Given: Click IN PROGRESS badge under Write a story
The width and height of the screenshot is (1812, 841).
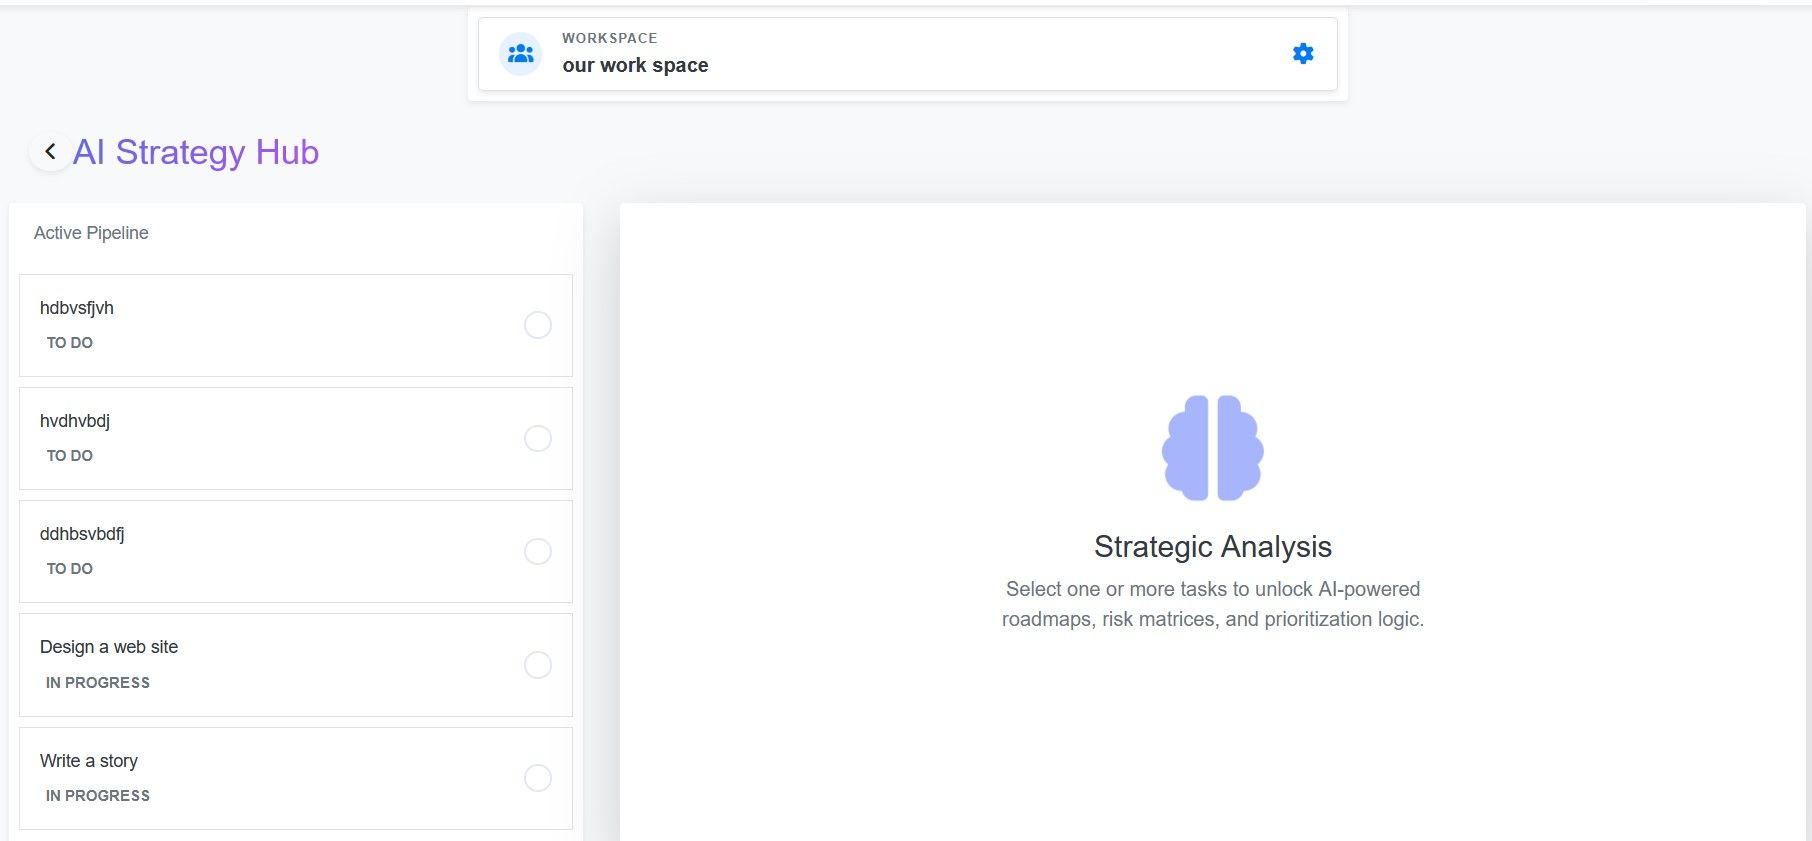Looking at the screenshot, I should tap(98, 796).
